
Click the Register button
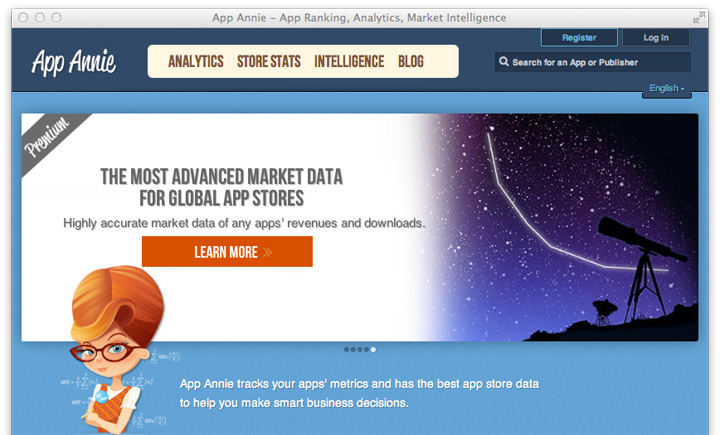(579, 38)
